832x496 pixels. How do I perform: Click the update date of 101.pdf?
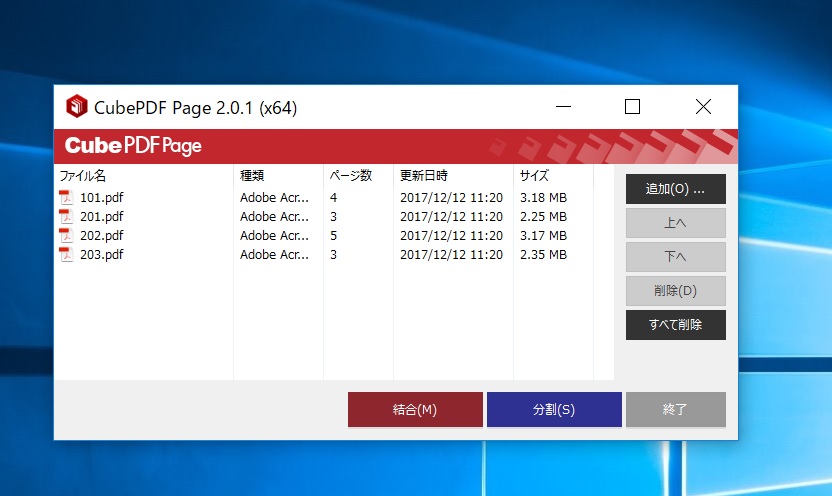[x=451, y=198]
